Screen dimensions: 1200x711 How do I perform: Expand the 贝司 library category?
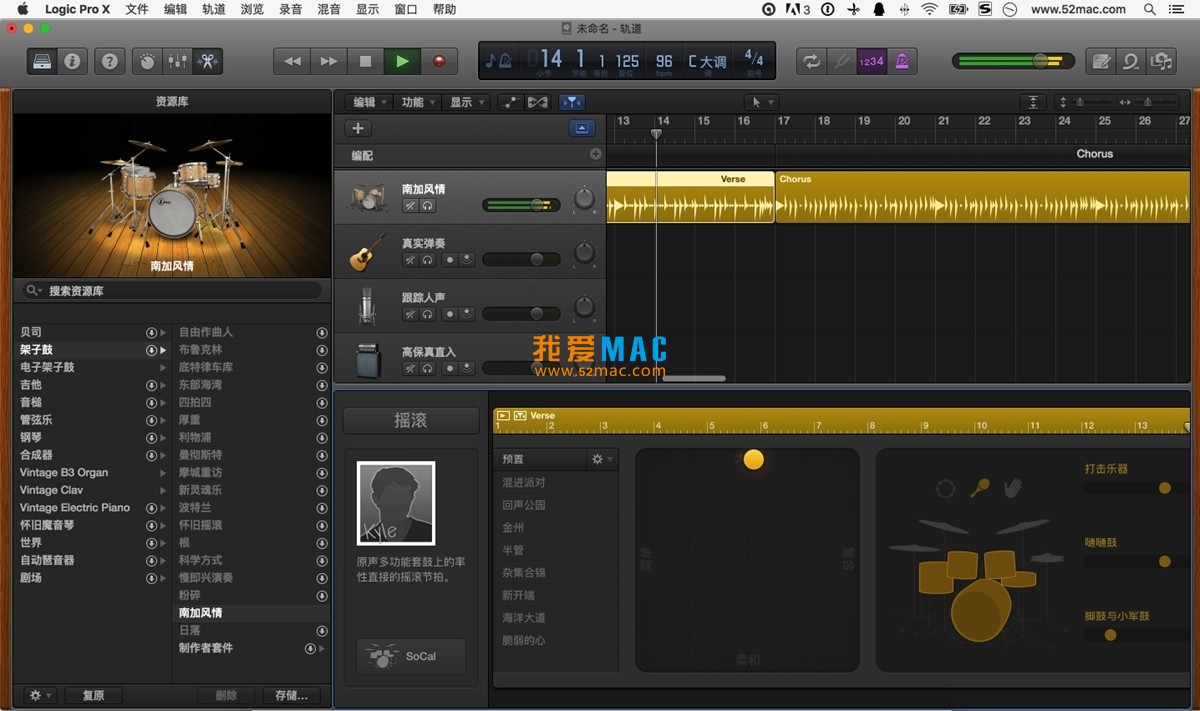(x=163, y=332)
